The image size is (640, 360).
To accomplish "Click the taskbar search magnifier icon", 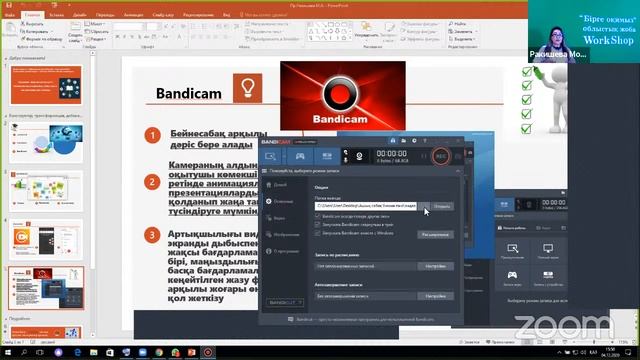I will (24, 352).
